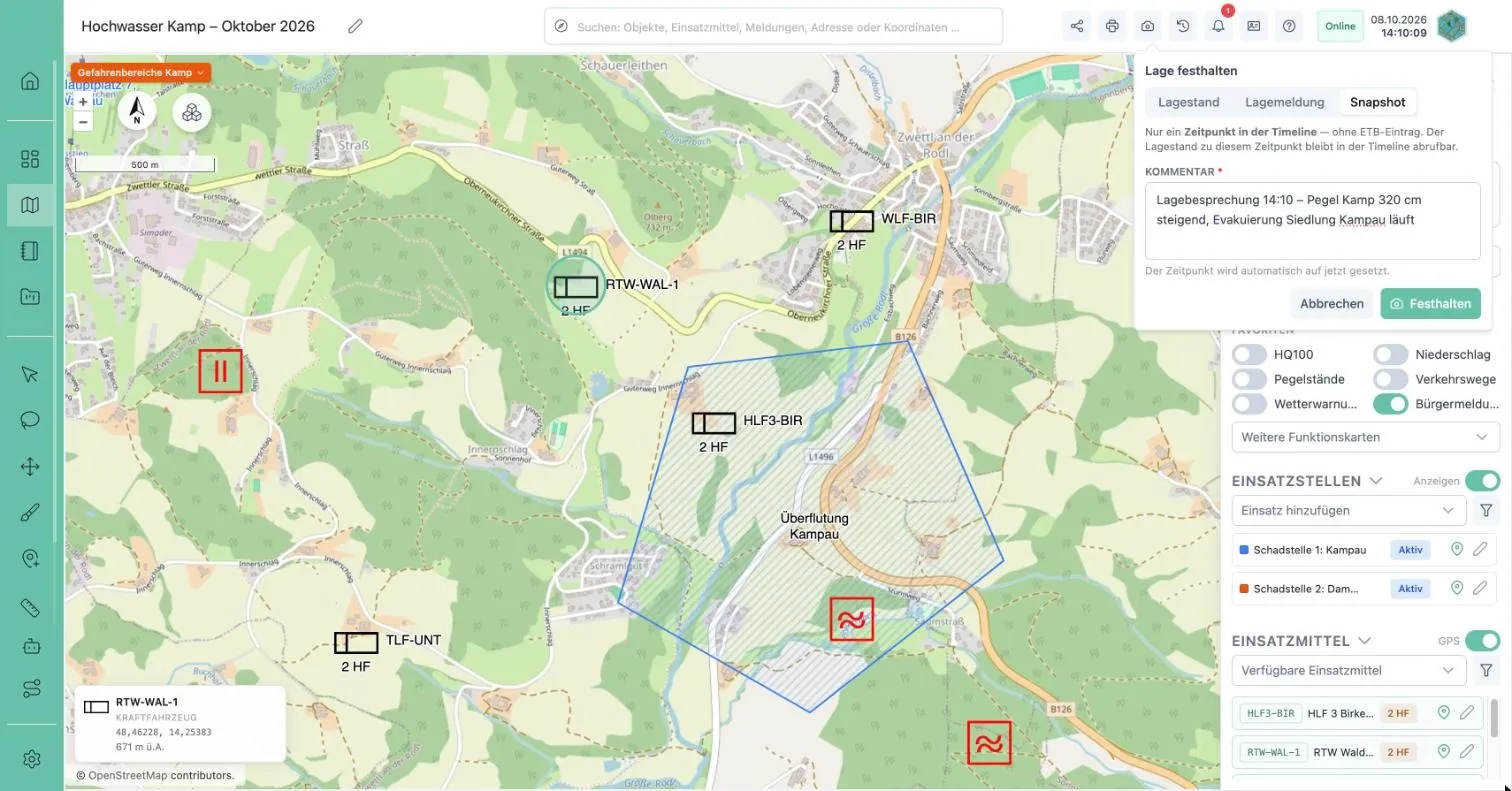The height and width of the screenshot is (791, 1512).
Task: Activate the move arrows tool
Action: [x=30, y=466]
